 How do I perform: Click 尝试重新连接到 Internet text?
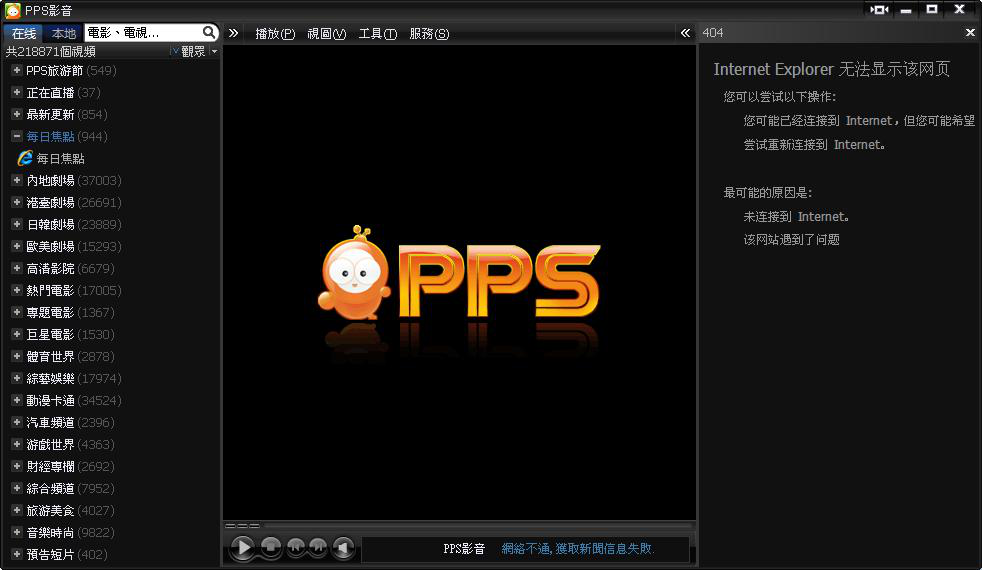click(x=814, y=145)
